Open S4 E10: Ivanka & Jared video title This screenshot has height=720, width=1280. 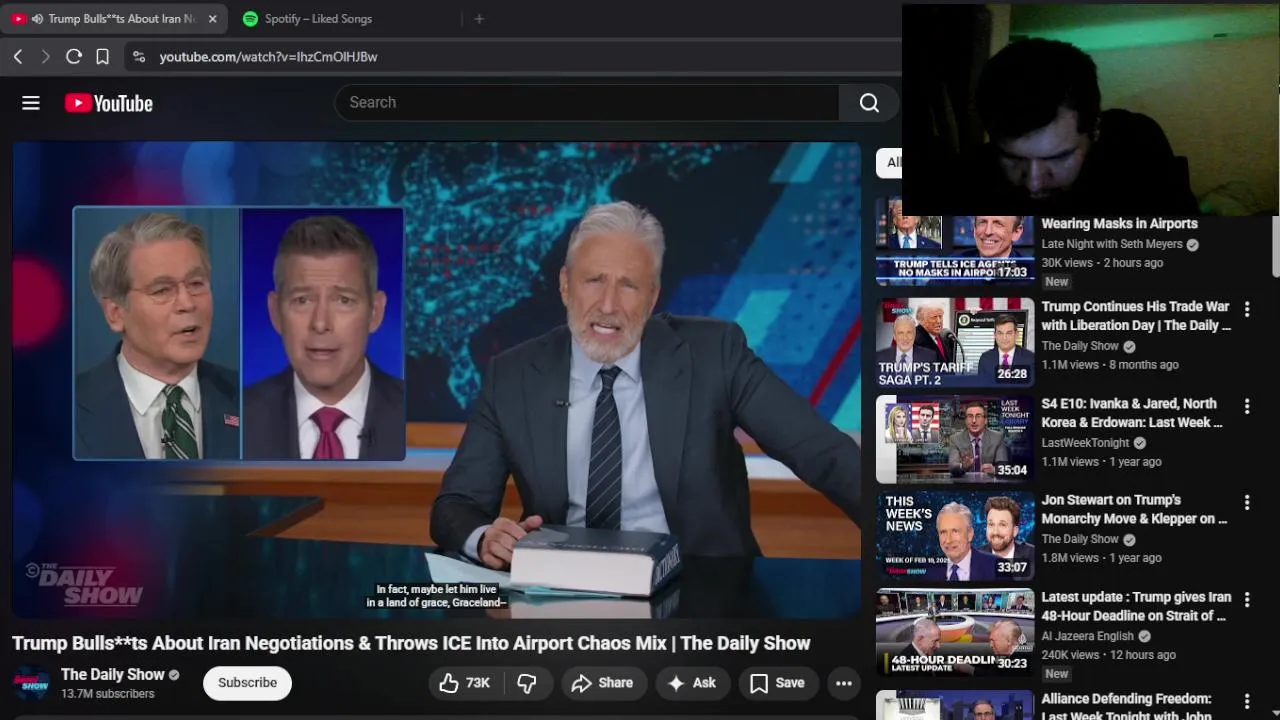(x=1132, y=413)
